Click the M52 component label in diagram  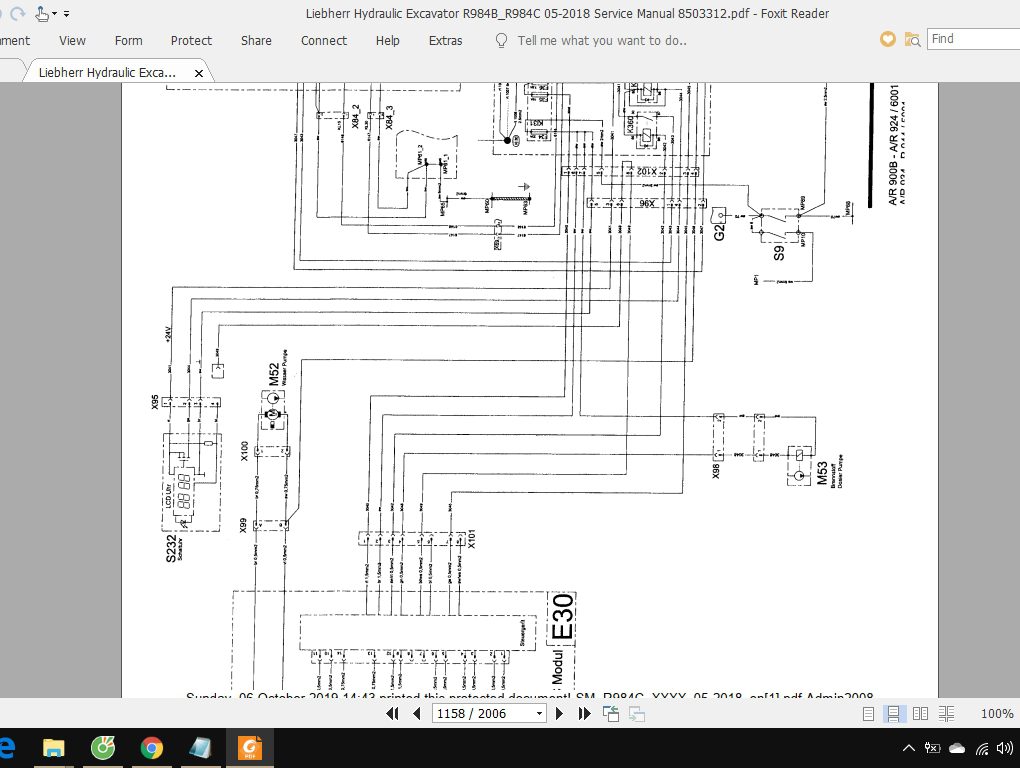(274, 374)
